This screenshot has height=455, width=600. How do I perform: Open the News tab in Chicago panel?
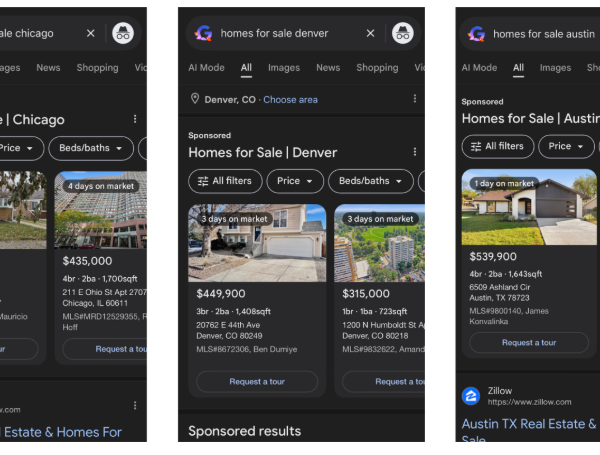pyautogui.click(x=48, y=68)
